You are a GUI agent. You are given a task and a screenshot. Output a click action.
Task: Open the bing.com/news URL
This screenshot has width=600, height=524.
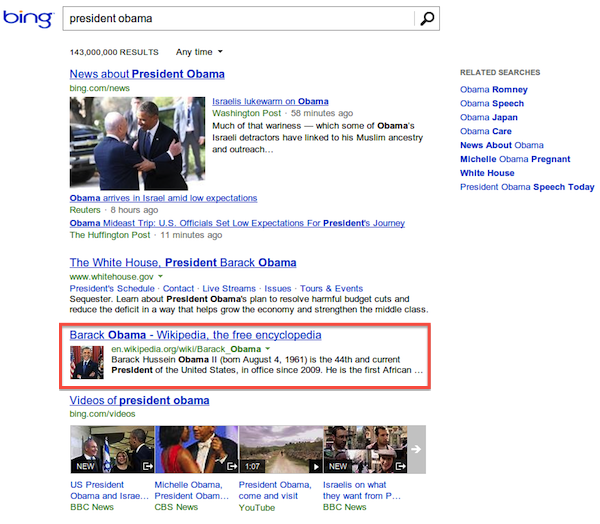pyautogui.click(x=99, y=88)
